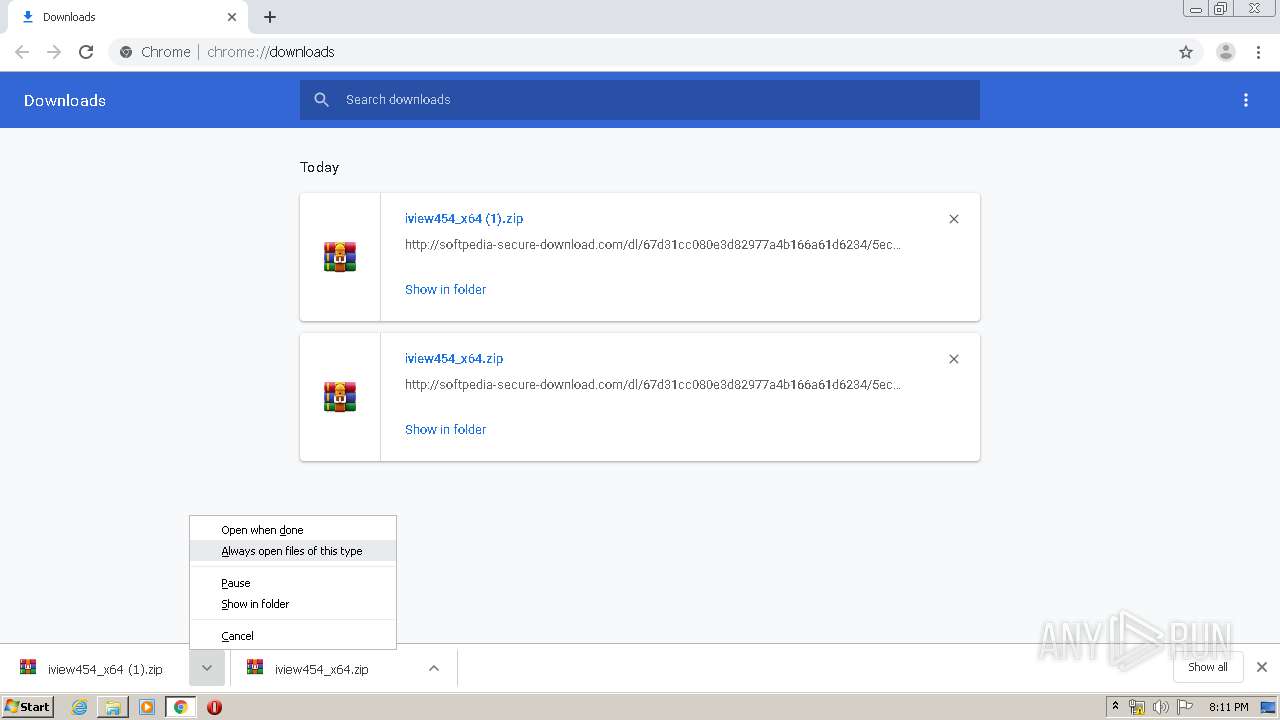The height and width of the screenshot is (720, 1280).
Task: Click the volume speaker tray icon
Action: coord(1160,707)
